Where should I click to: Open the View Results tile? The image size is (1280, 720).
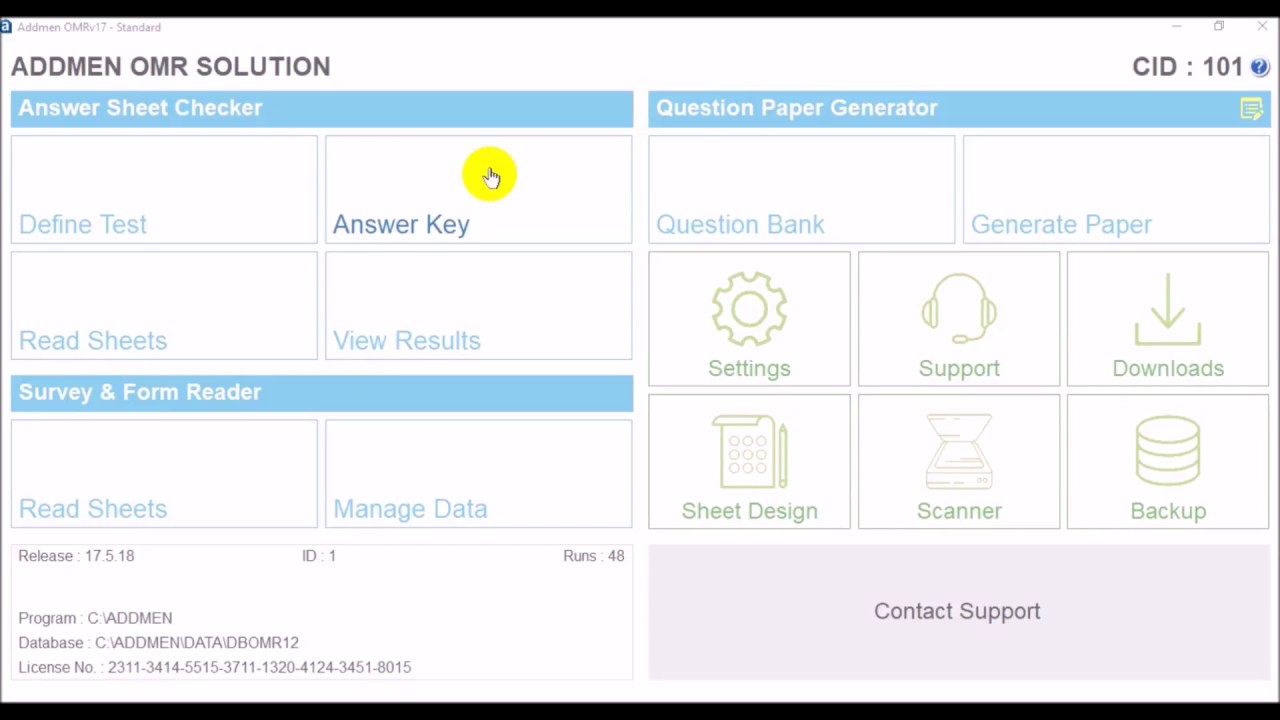pos(478,306)
